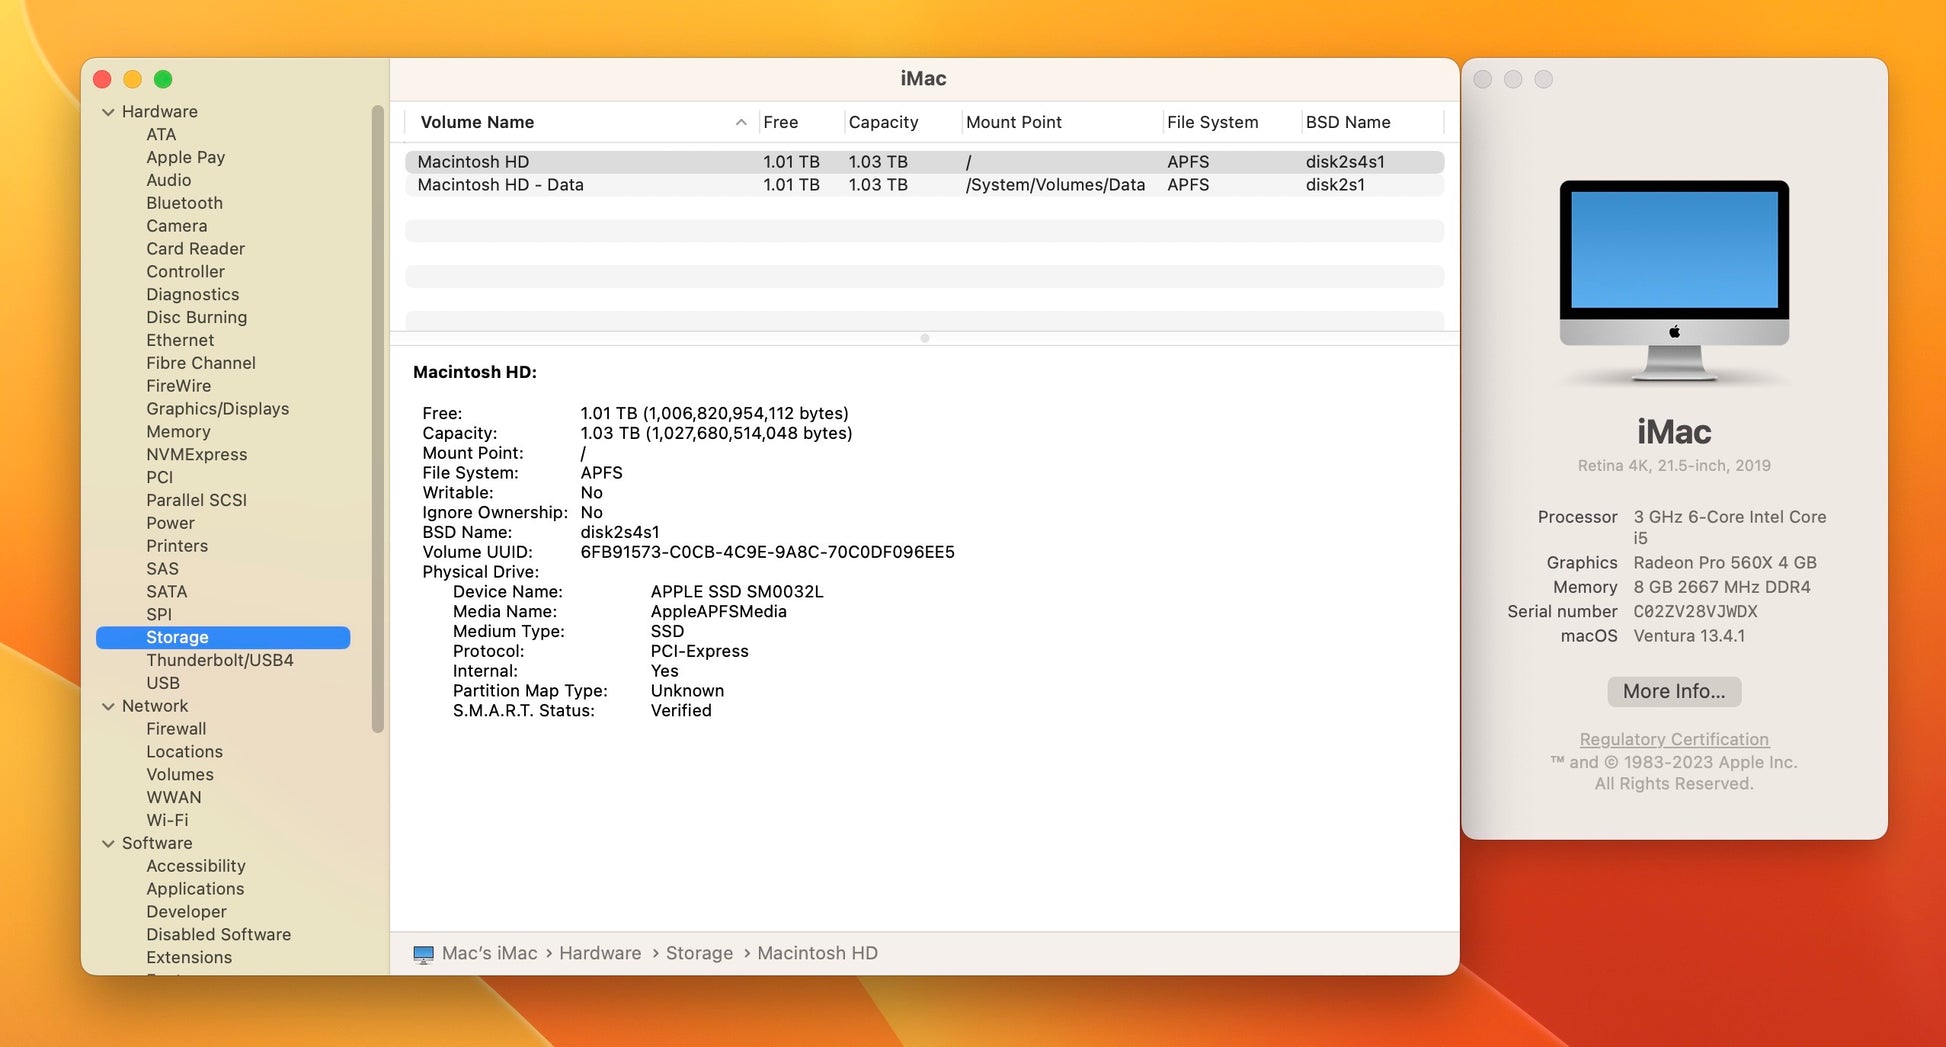Click the computer icon in the path bar
The image size is (1946, 1047).
[423, 954]
